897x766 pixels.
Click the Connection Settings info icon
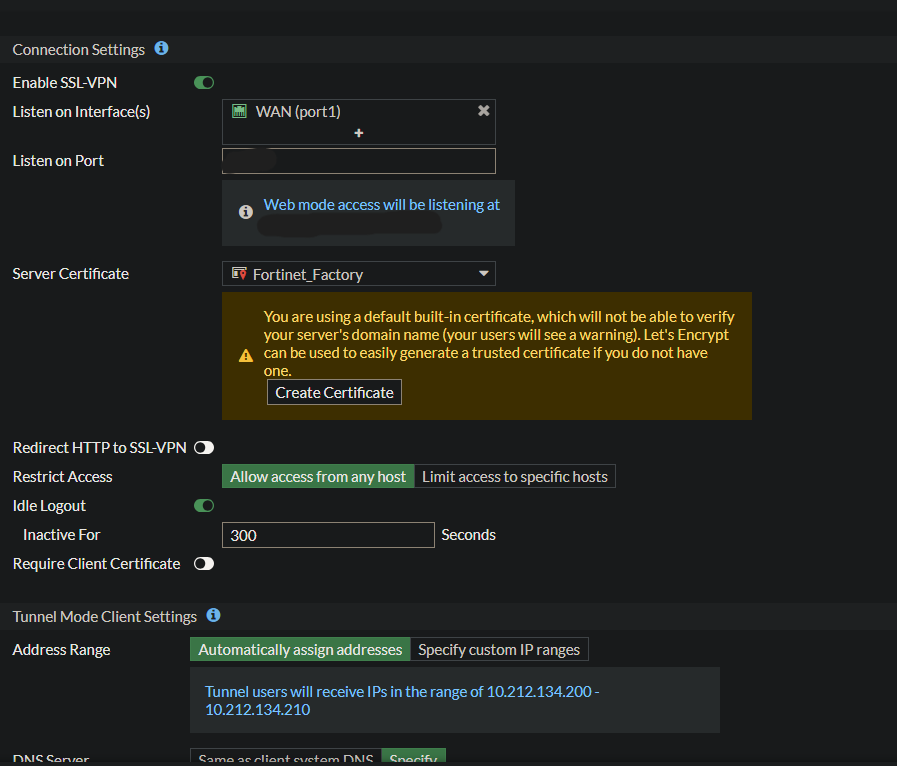click(162, 48)
